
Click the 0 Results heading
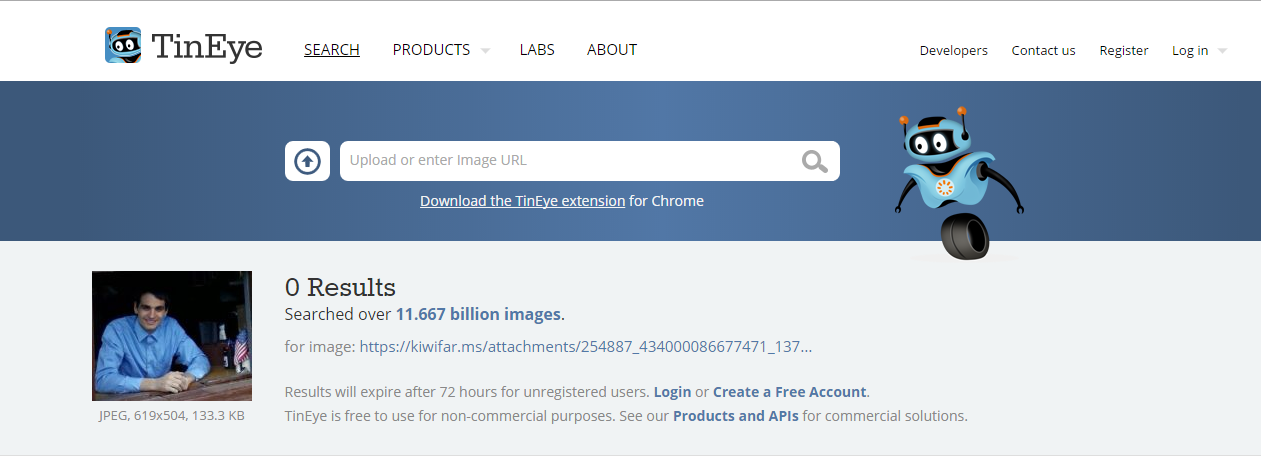(x=340, y=288)
